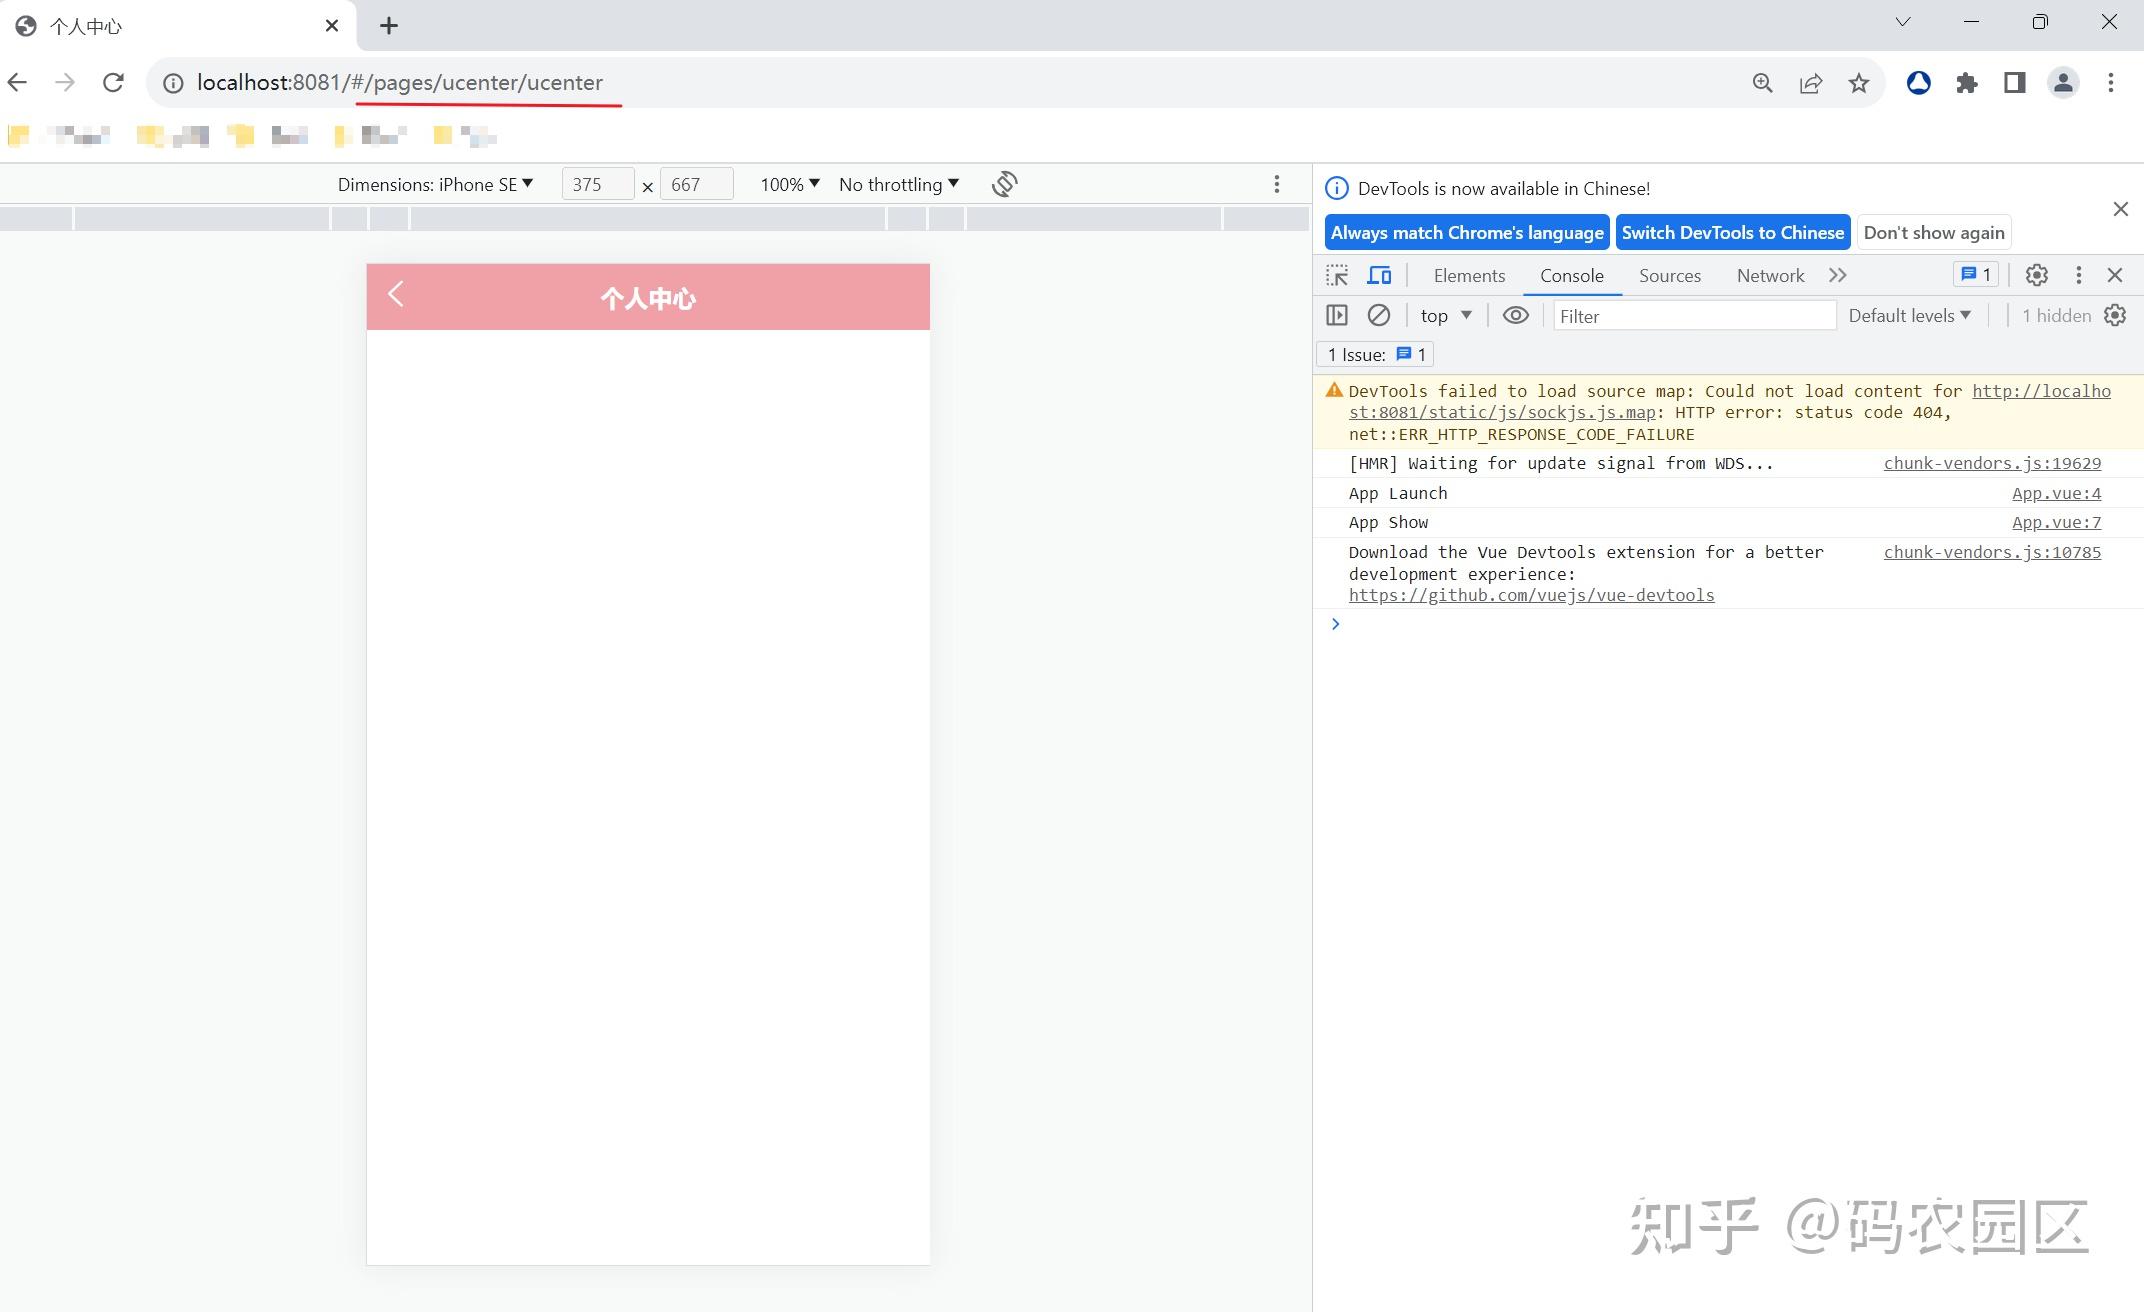
Task: Select the inspect element cursor tool
Action: pos(1337,275)
